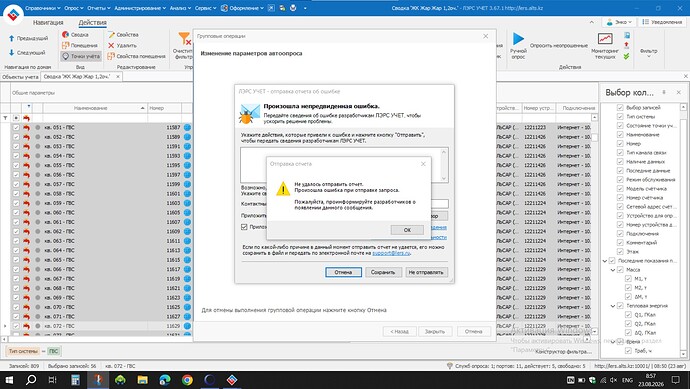690x389 pixels.
Task: Click the Удалить red cross icon
Action: pyautogui.click(x=111, y=45)
